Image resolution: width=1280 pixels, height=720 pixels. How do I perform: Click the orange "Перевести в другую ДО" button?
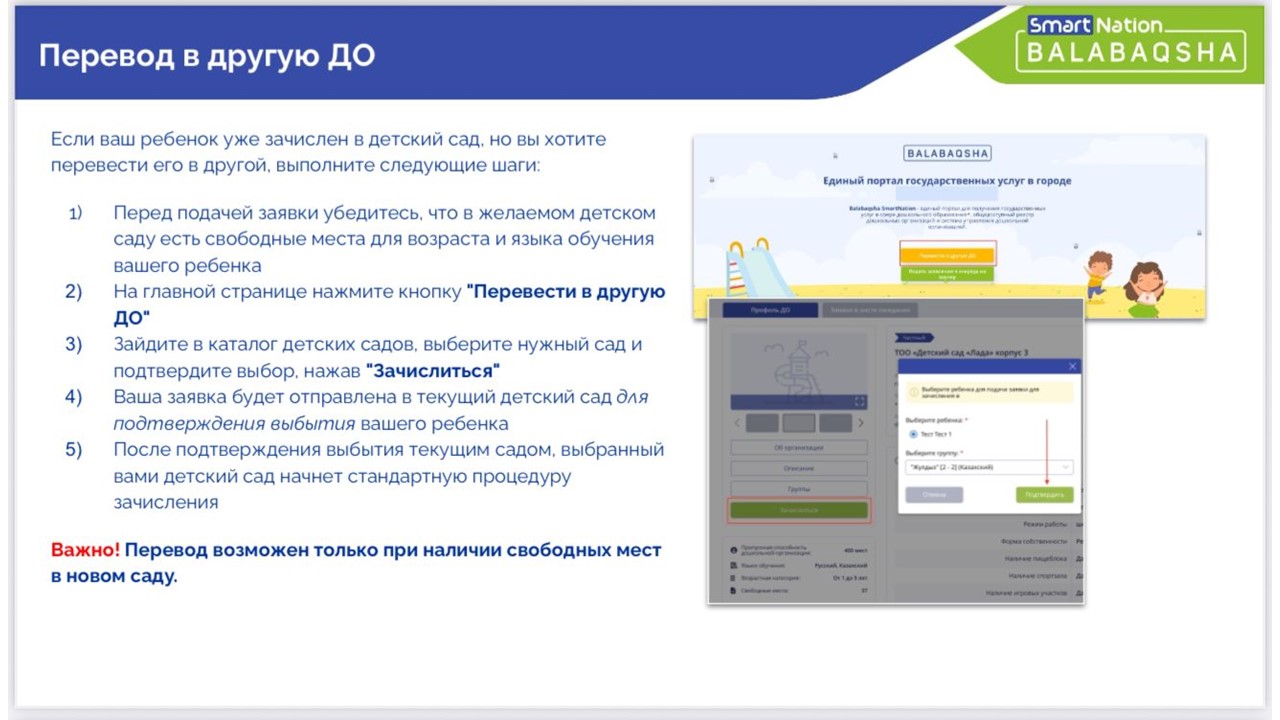pyautogui.click(x=947, y=255)
